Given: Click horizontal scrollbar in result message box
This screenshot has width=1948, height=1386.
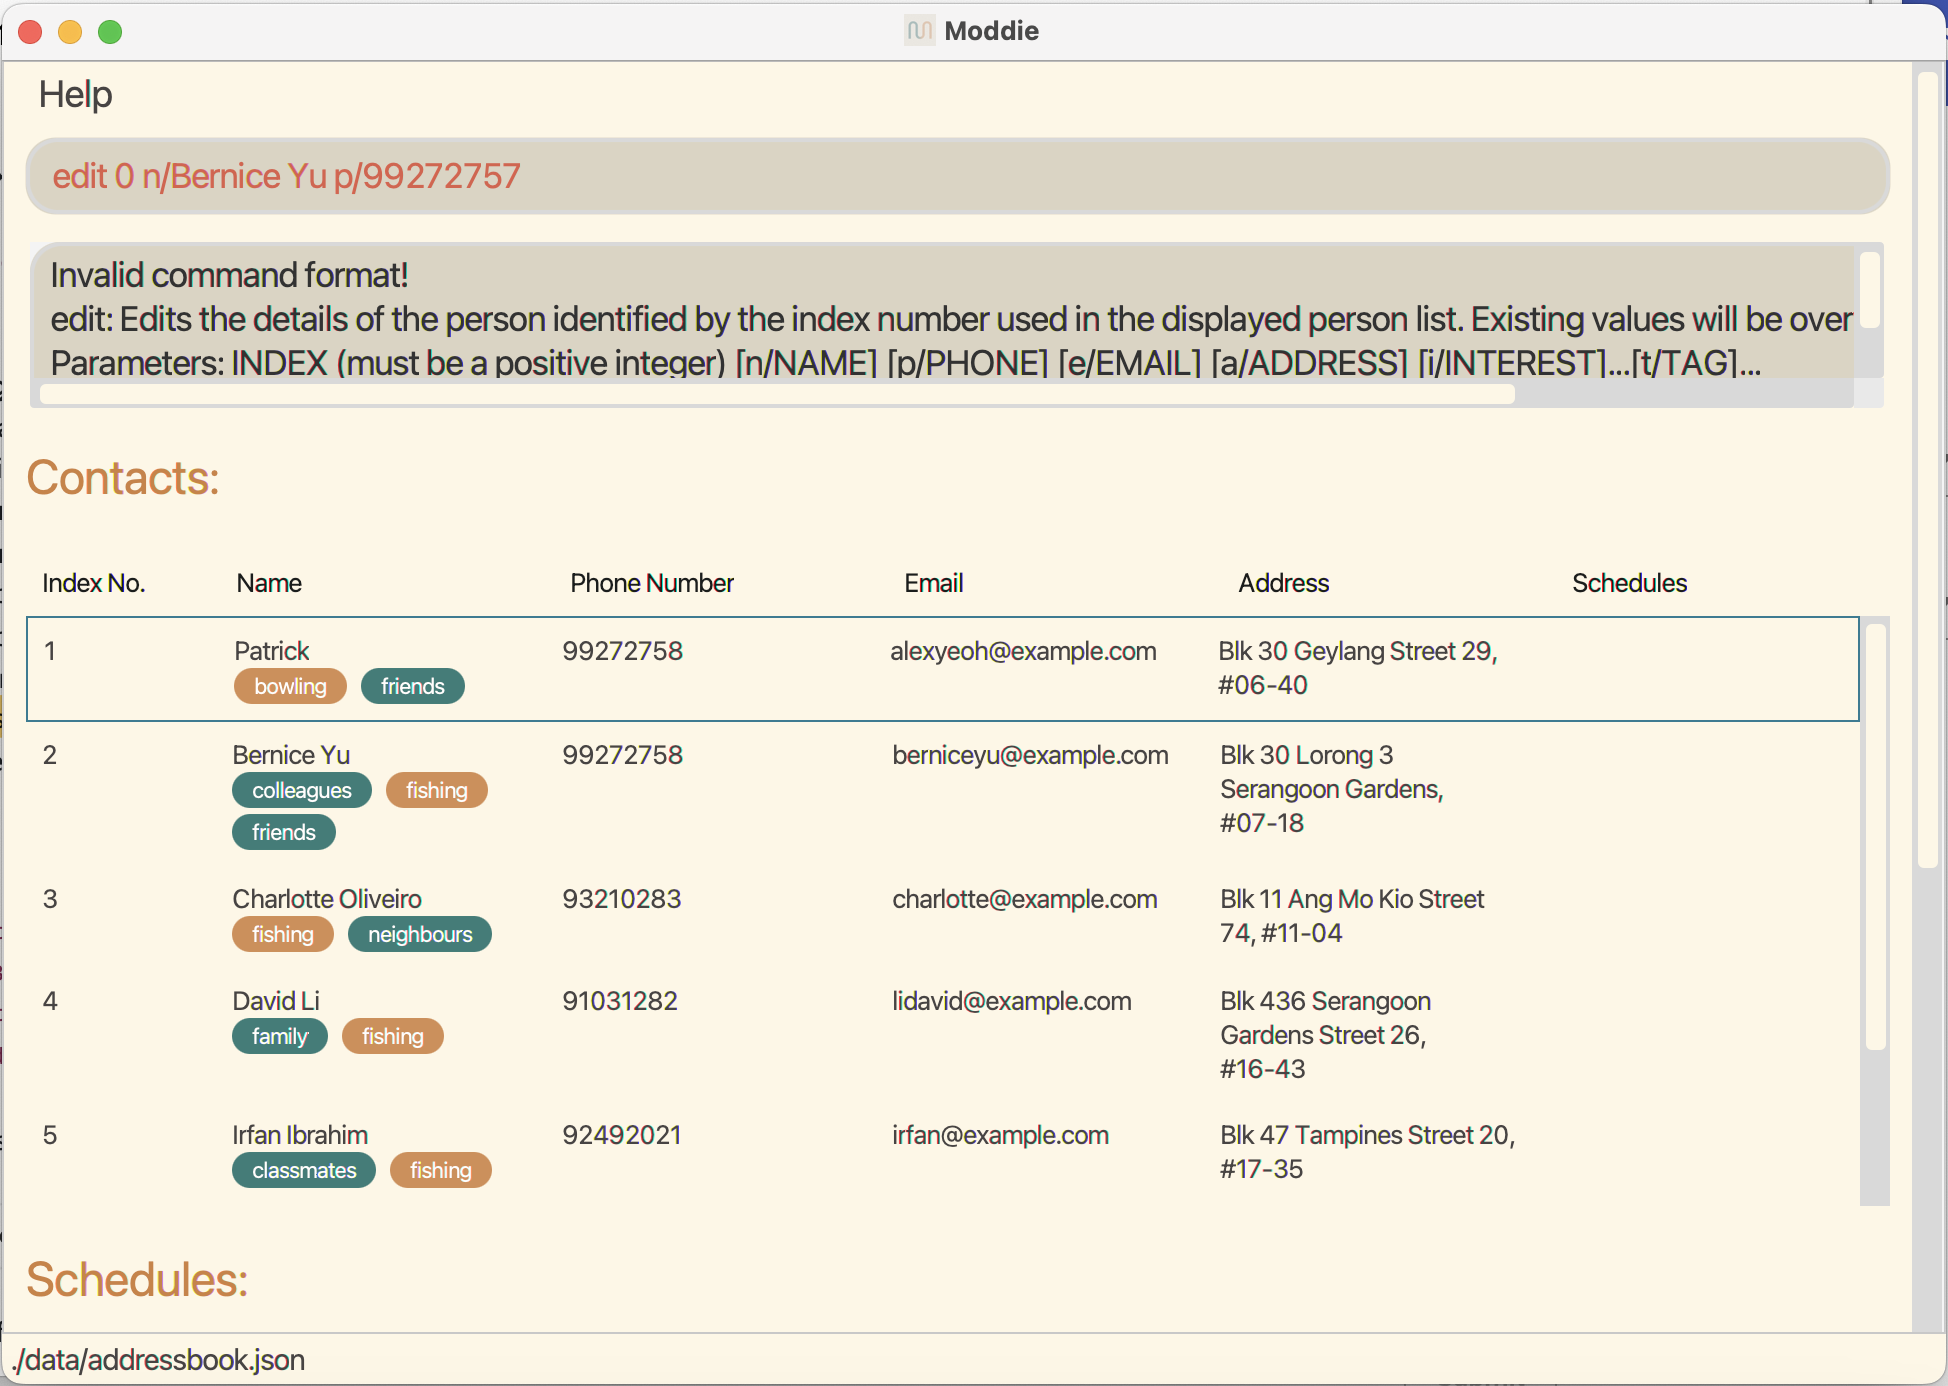Looking at the screenshot, I should (x=777, y=395).
